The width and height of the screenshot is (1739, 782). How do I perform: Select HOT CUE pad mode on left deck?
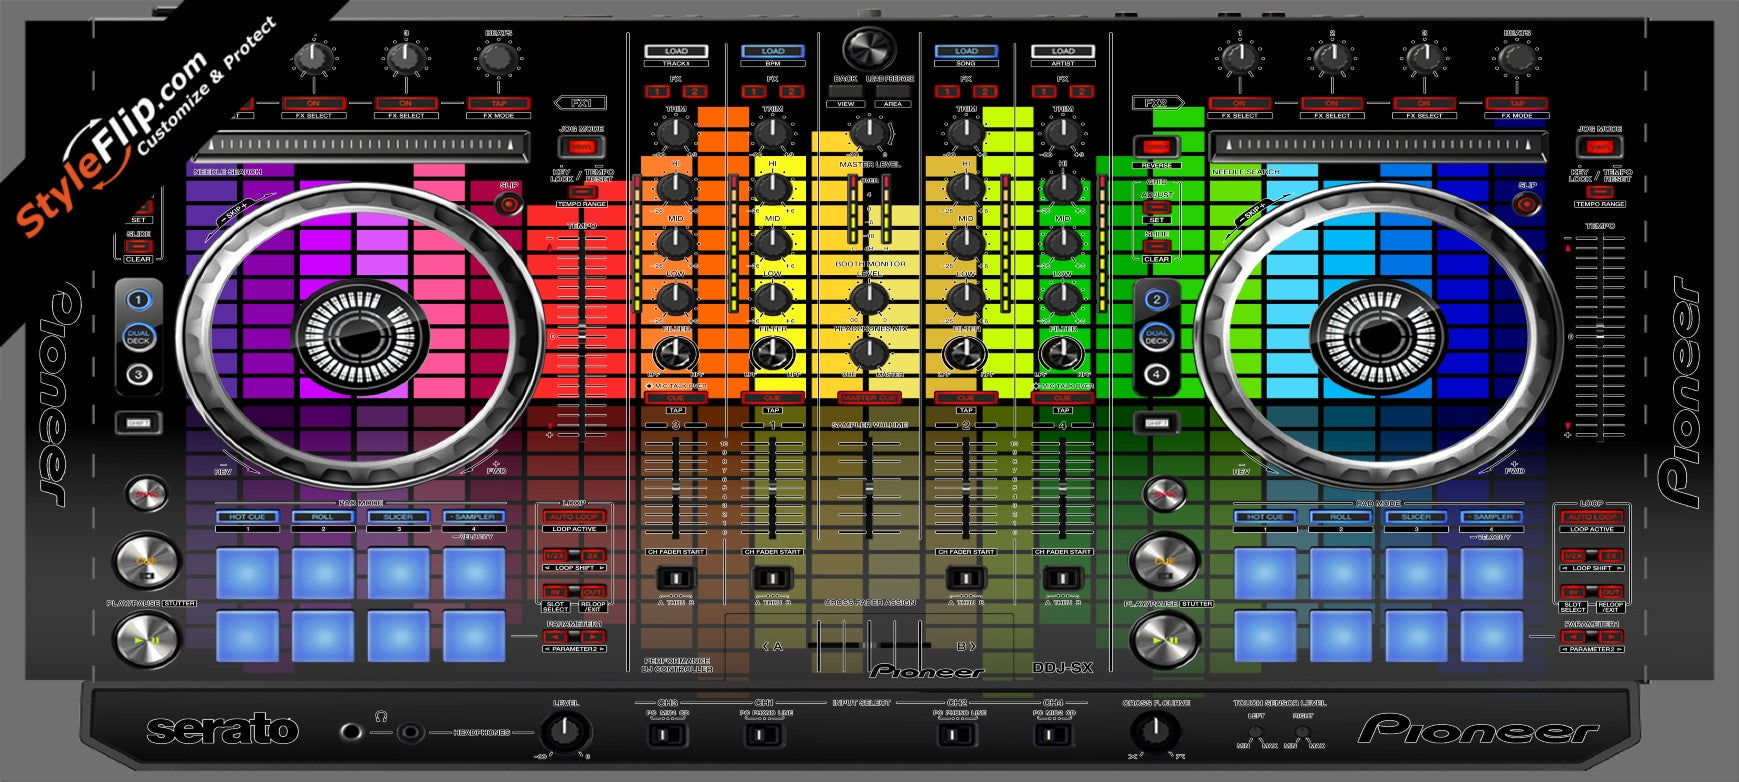247,517
